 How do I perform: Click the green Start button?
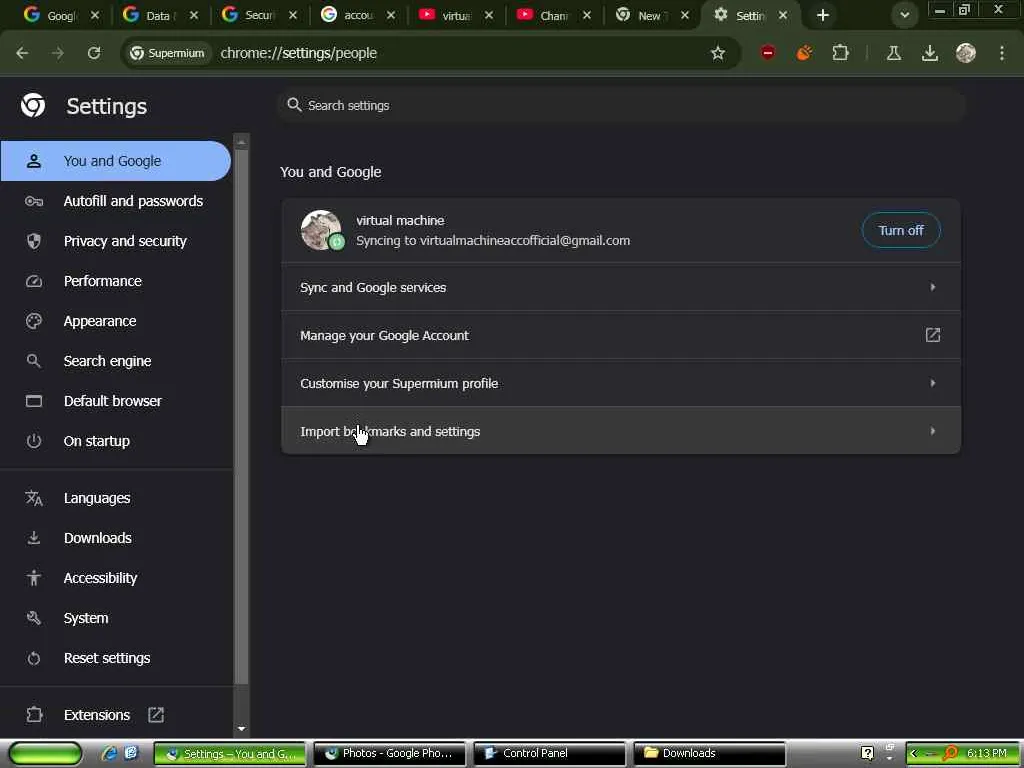pos(45,753)
